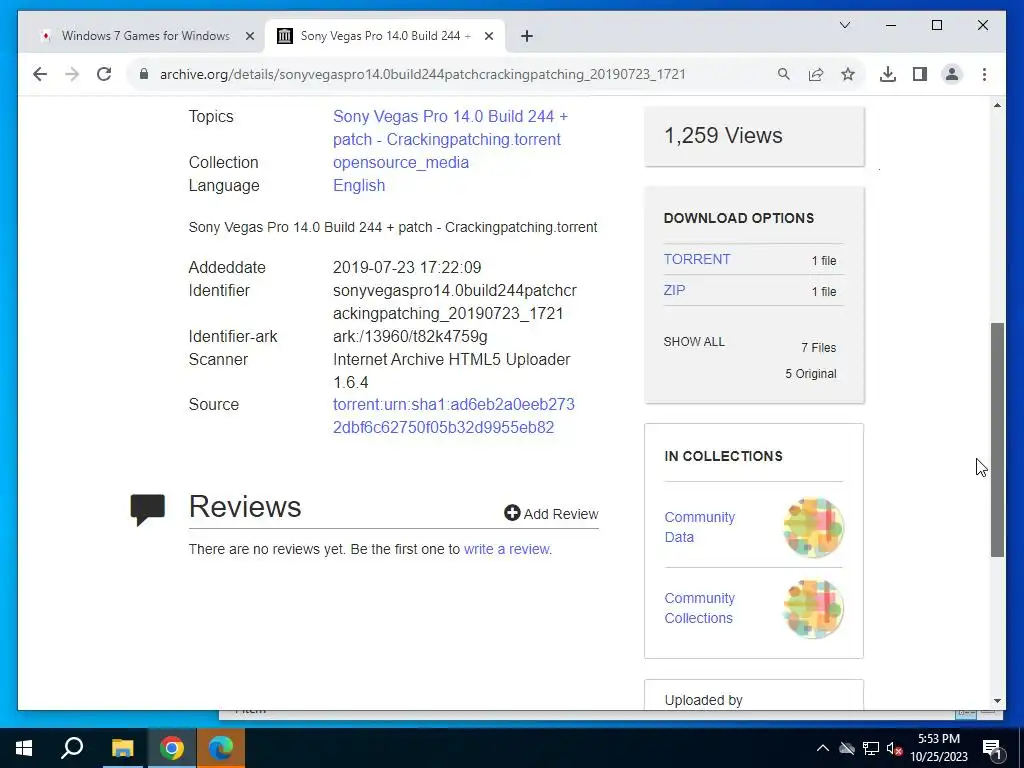Go back to the previous page

pos(40,74)
